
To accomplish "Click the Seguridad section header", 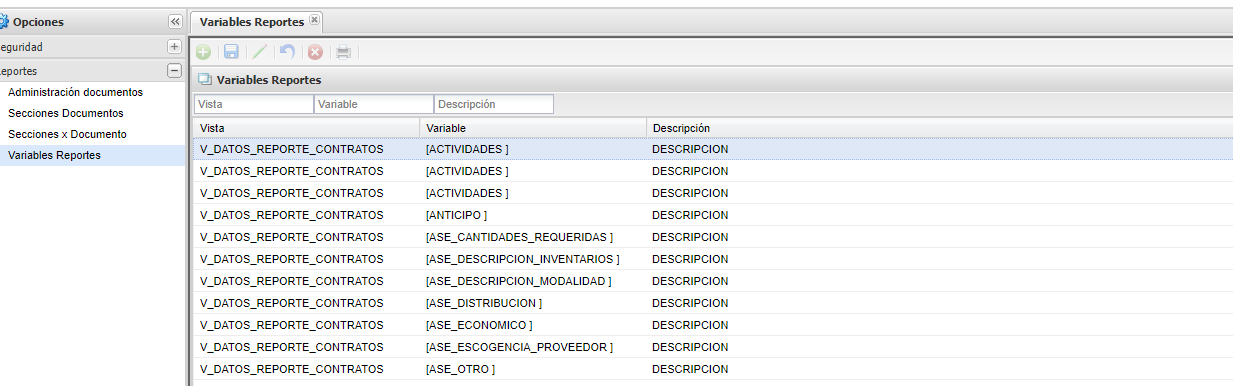I will click(92, 46).
